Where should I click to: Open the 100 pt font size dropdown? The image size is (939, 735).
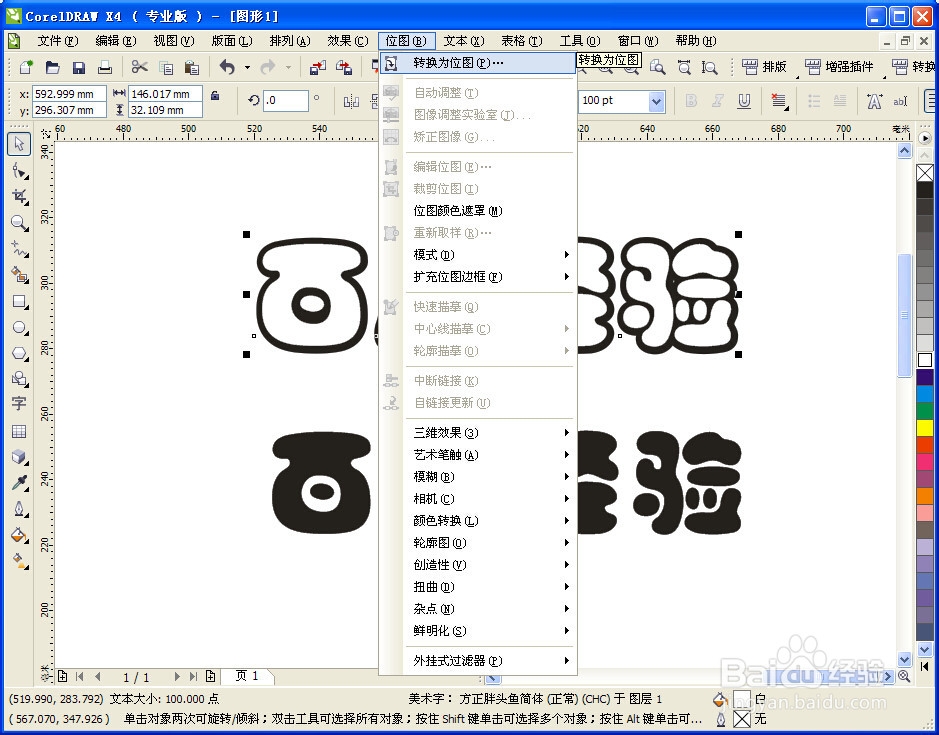click(656, 101)
